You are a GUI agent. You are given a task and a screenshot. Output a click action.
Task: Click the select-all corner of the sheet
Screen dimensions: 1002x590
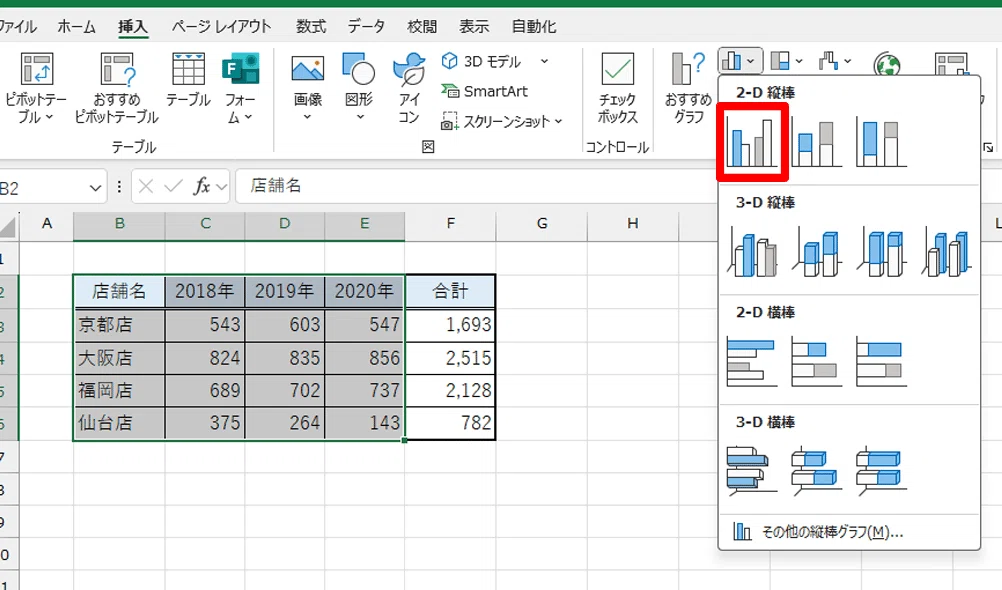pyautogui.click(x=8, y=226)
